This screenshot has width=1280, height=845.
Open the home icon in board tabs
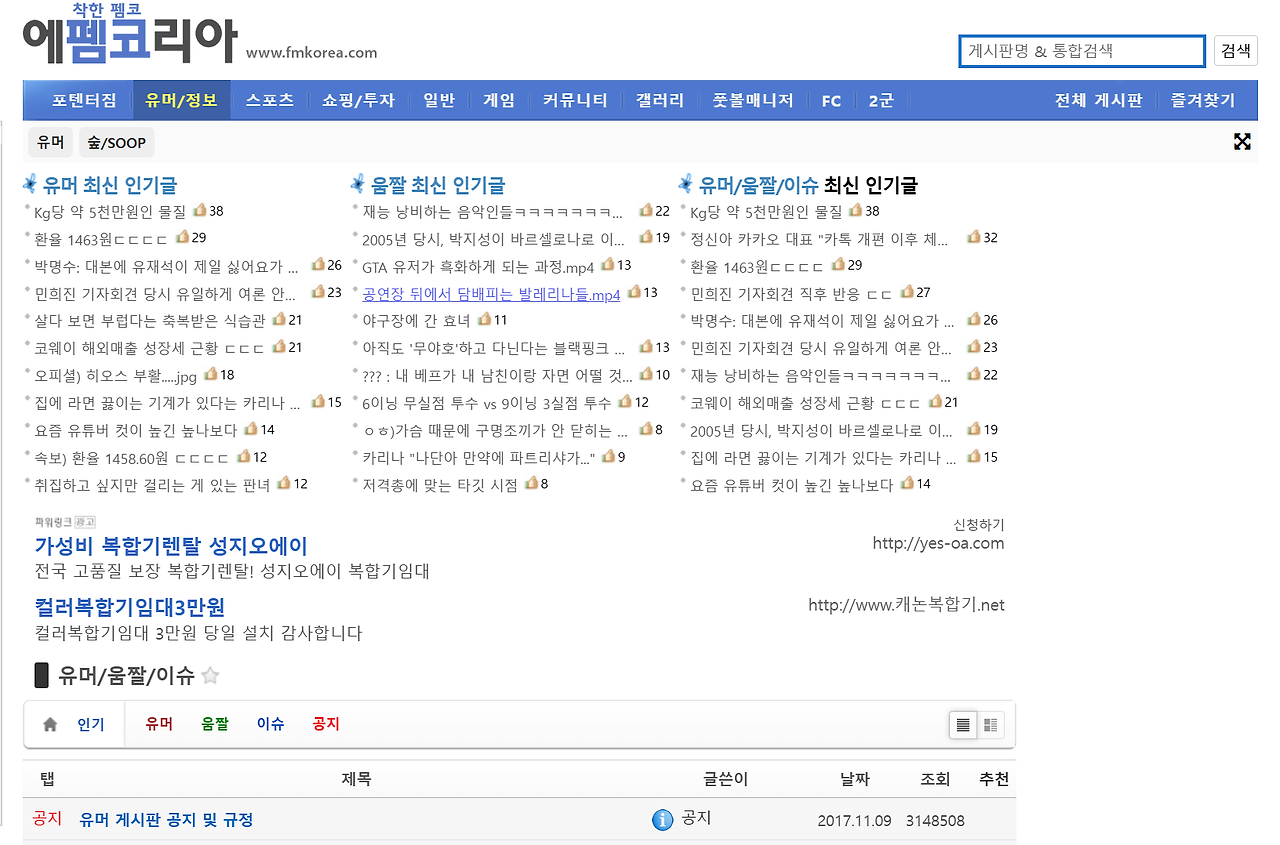50,725
